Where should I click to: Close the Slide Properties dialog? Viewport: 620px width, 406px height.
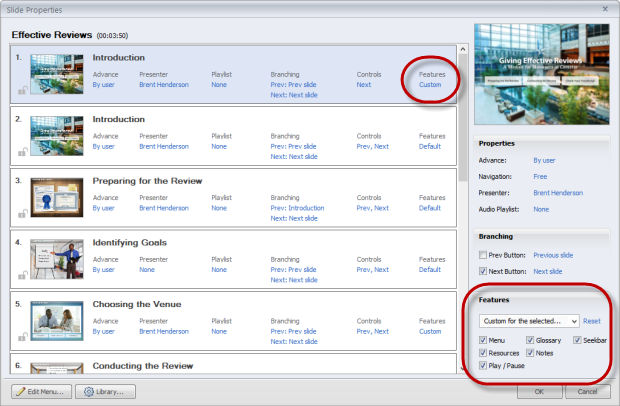(606, 9)
